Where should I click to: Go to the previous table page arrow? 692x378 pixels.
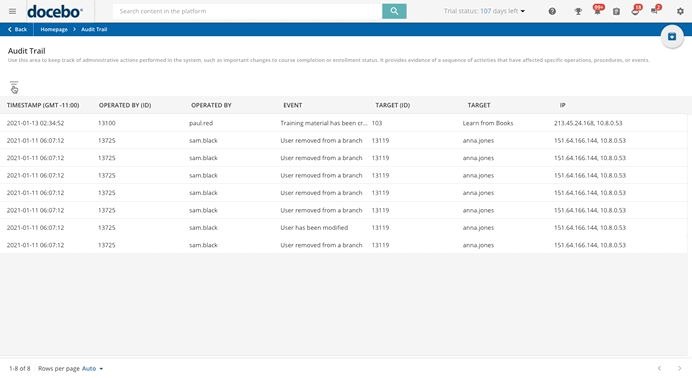click(x=659, y=368)
